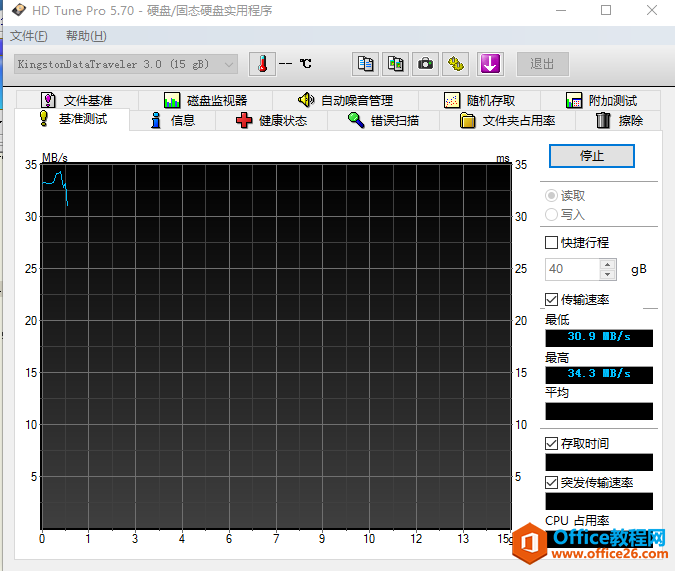Open the 健康状态 tab
The height and width of the screenshot is (571, 675).
[272, 120]
